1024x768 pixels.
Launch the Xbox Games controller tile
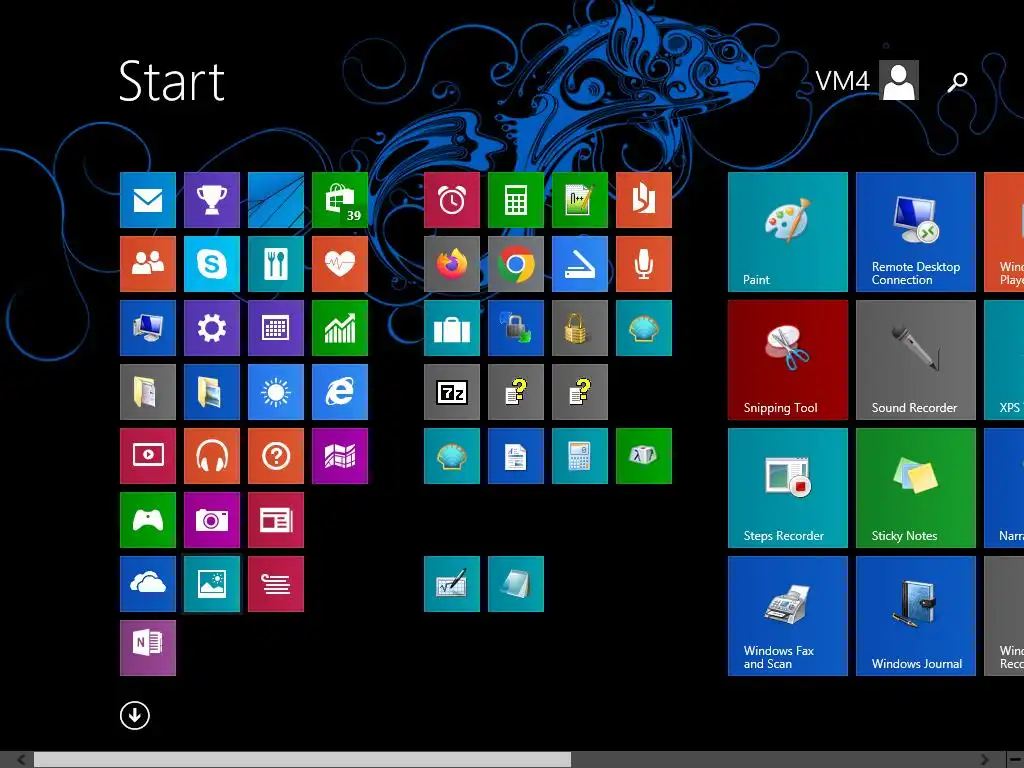click(148, 520)
